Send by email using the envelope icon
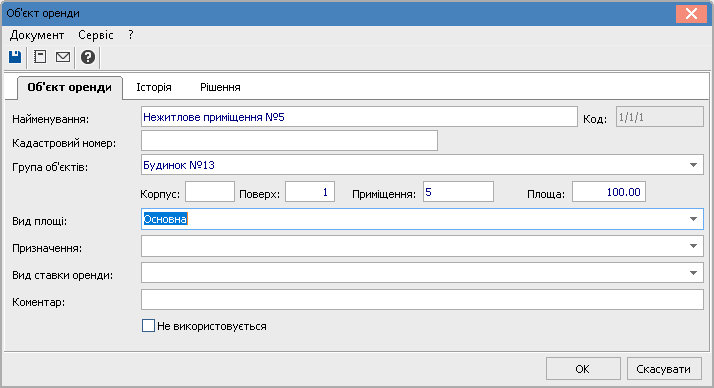This screenshot has width=714, height=388. click(63, 57)
